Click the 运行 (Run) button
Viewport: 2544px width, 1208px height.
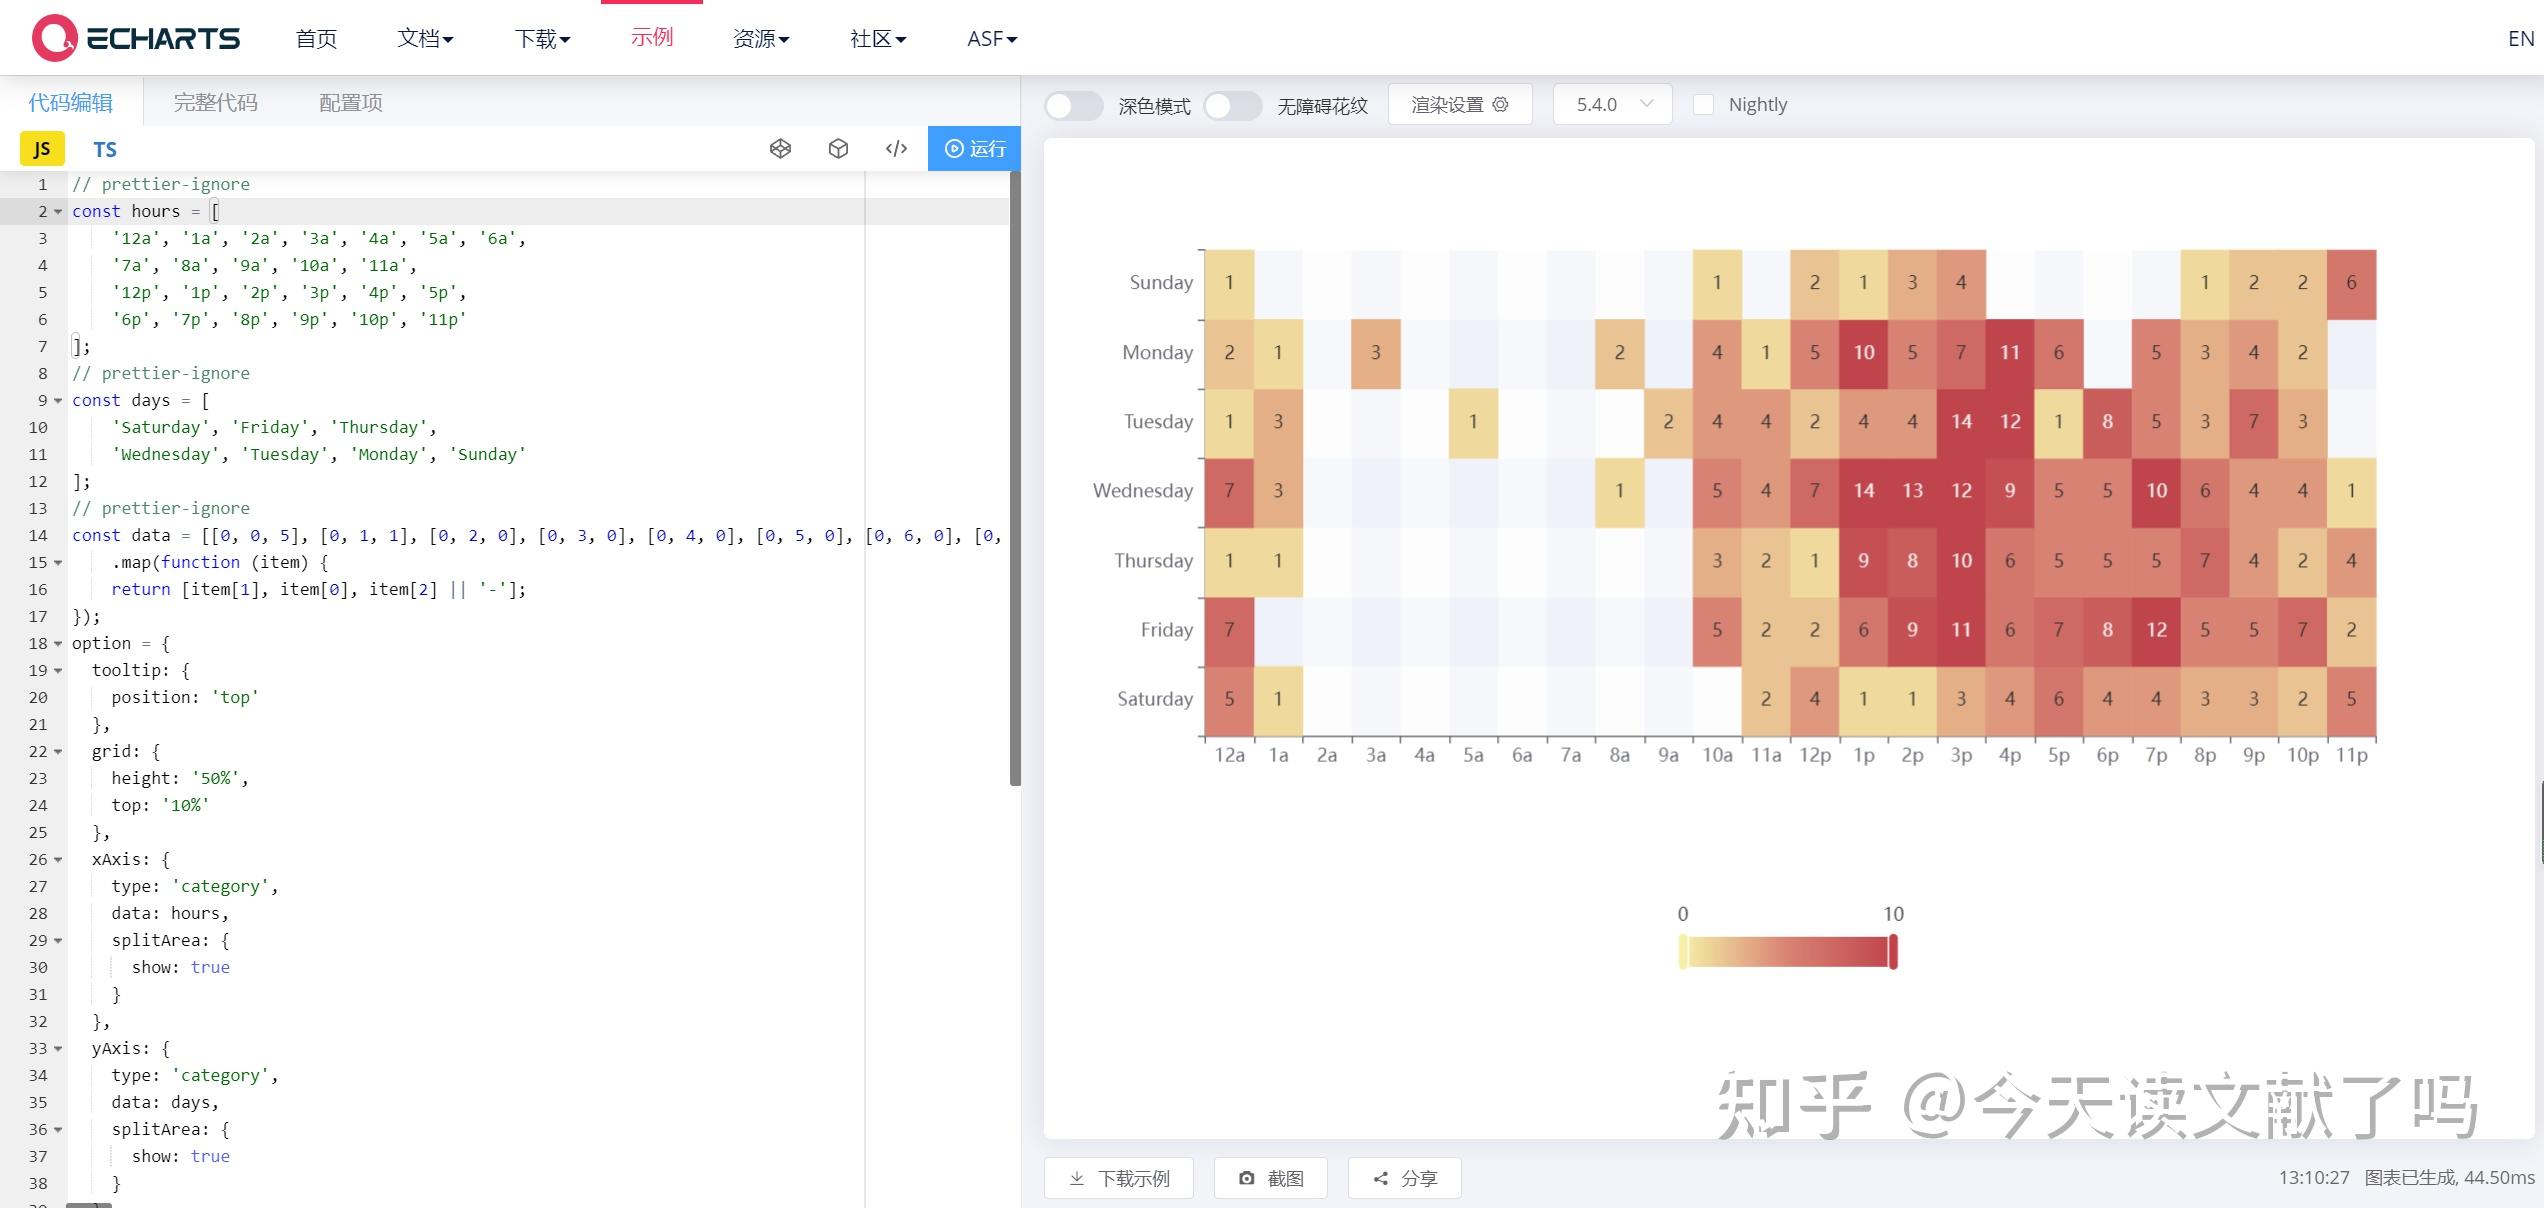[974, 148]
